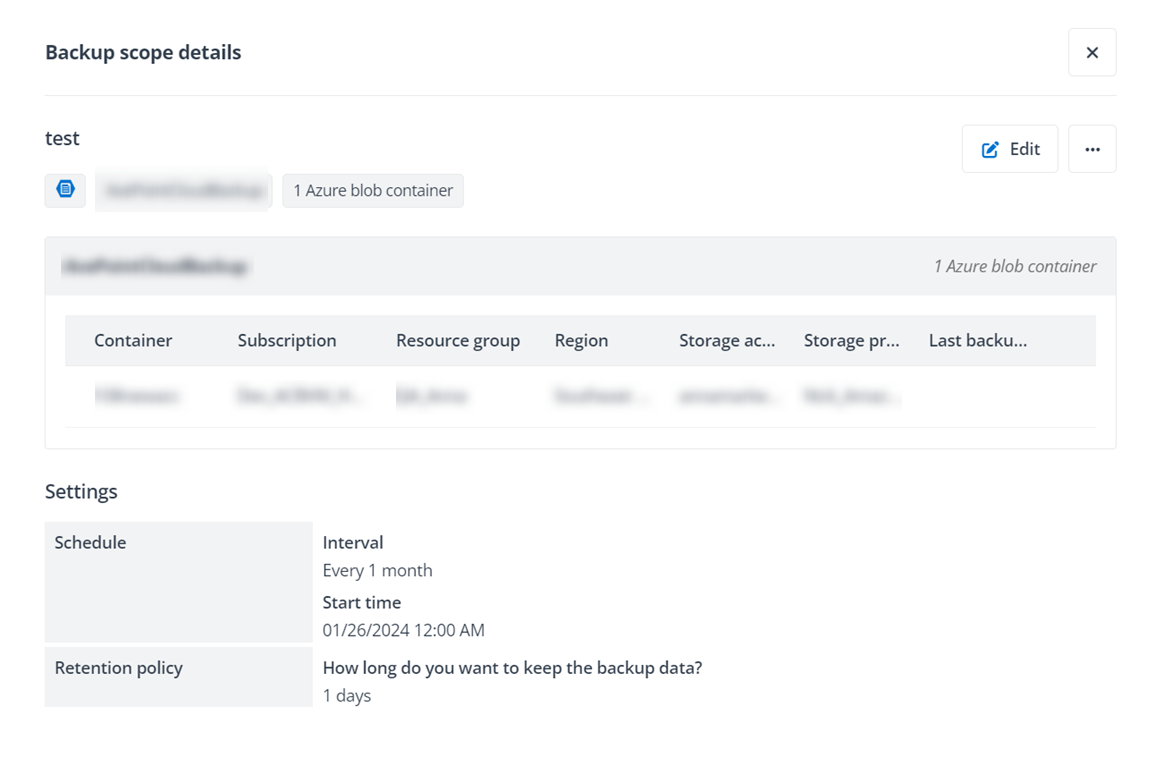
Task: Click the backup start time value
Action: (404, 630)
